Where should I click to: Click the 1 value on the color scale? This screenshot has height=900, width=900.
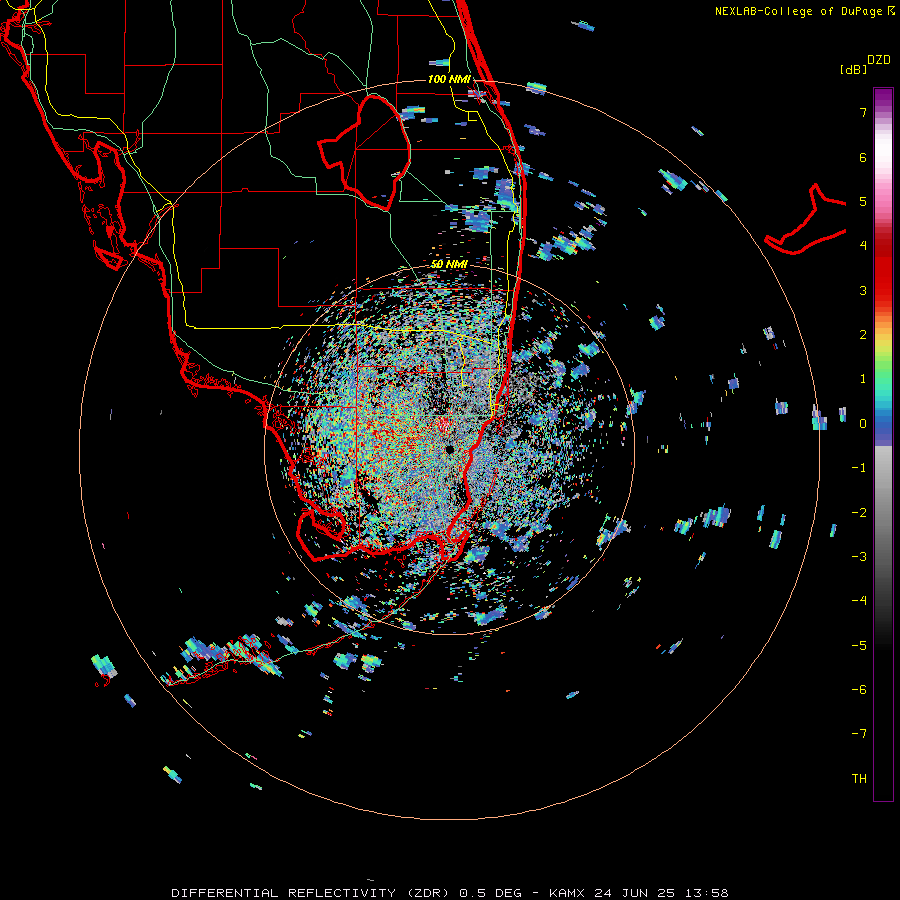click(x=863, y=379)
